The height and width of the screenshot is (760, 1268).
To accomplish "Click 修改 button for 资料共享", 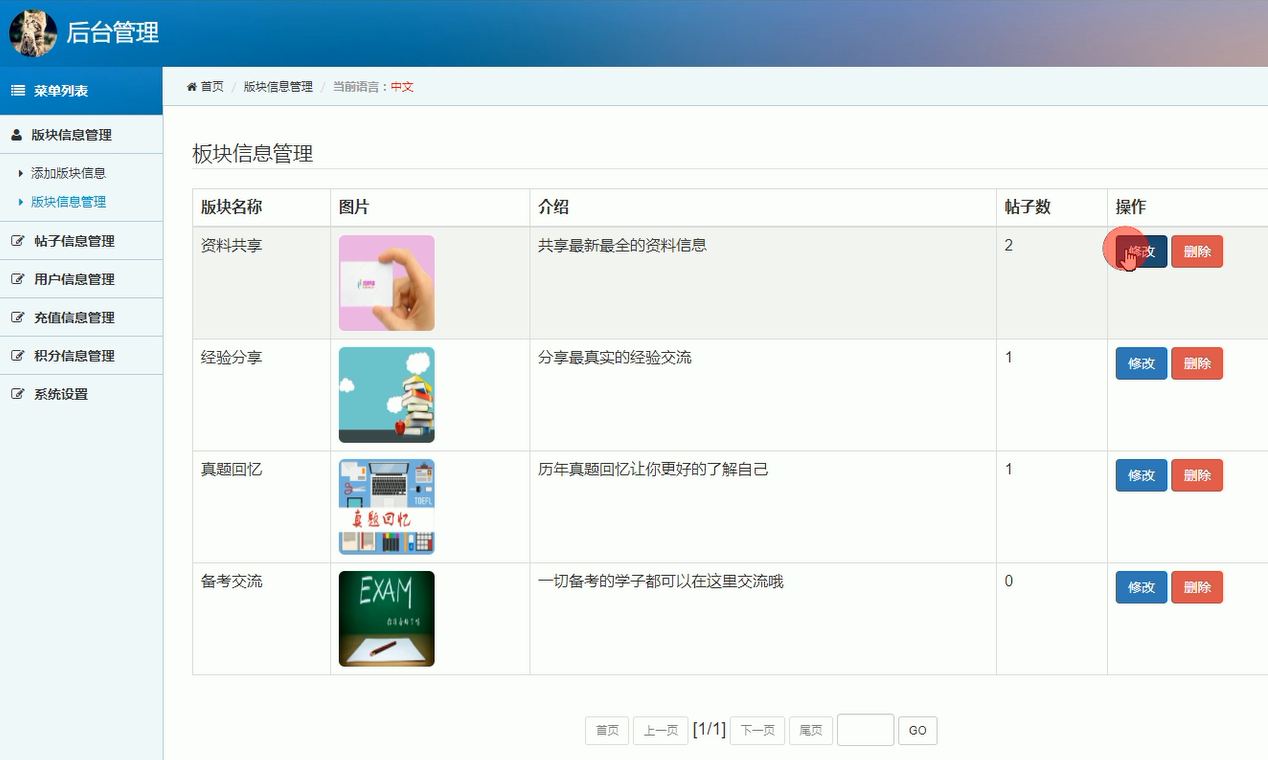I will (x=1141, y=252).
